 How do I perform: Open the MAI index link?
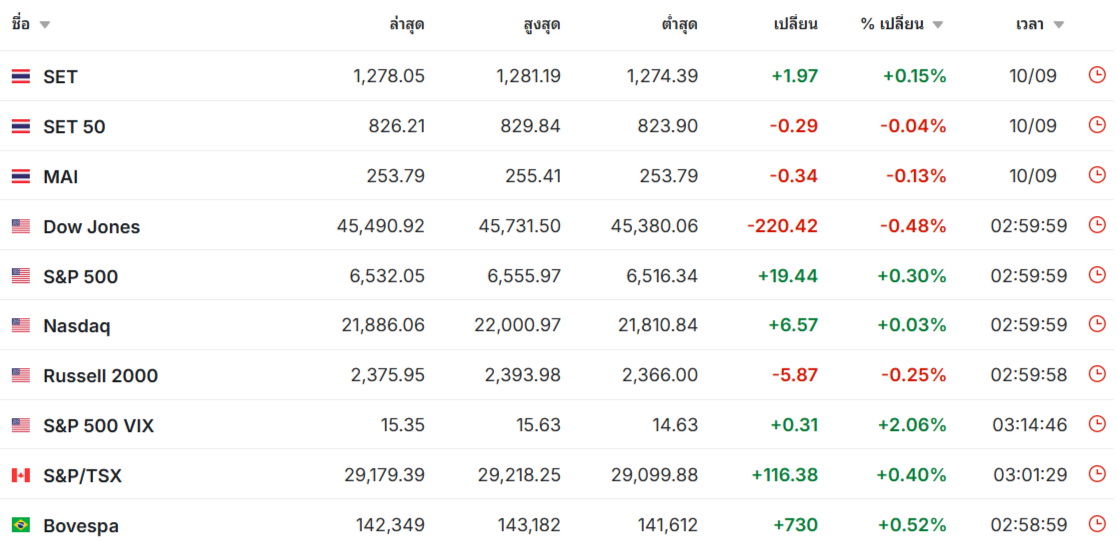tap(61, 177)
